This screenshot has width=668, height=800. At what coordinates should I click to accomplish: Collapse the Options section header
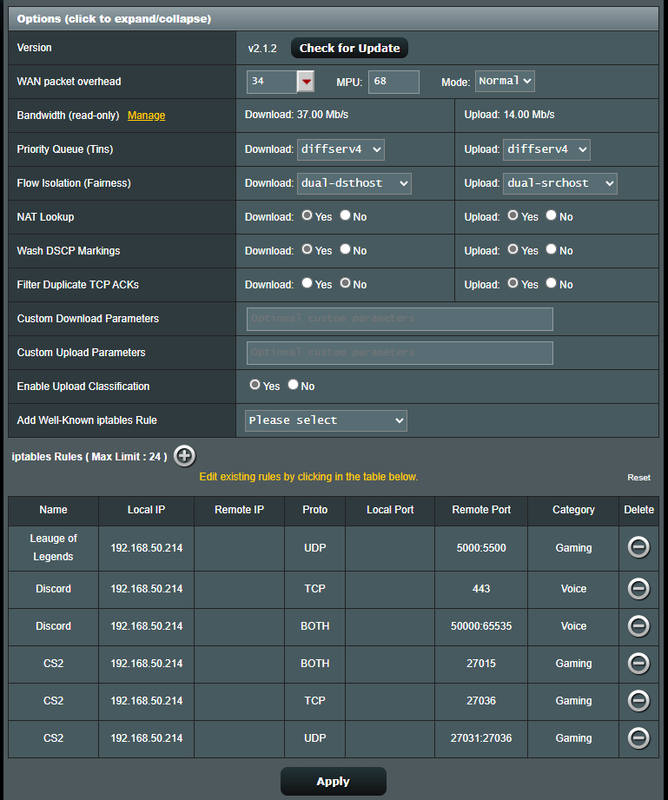pos(113,19)
